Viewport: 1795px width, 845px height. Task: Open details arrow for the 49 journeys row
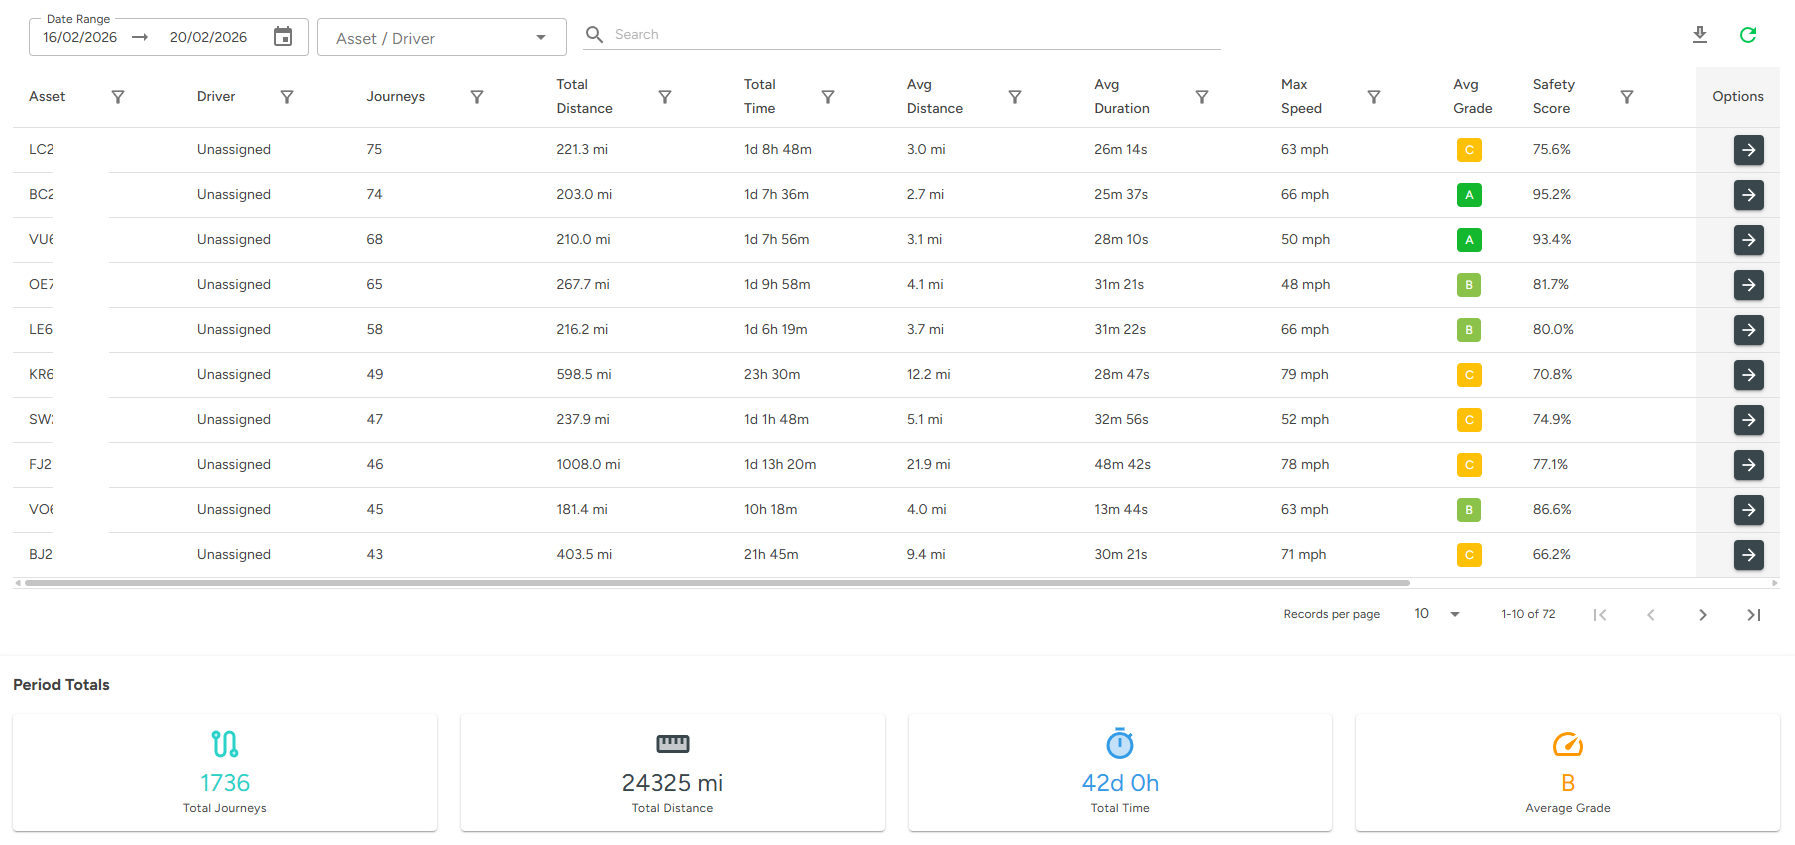point(1749,375)
